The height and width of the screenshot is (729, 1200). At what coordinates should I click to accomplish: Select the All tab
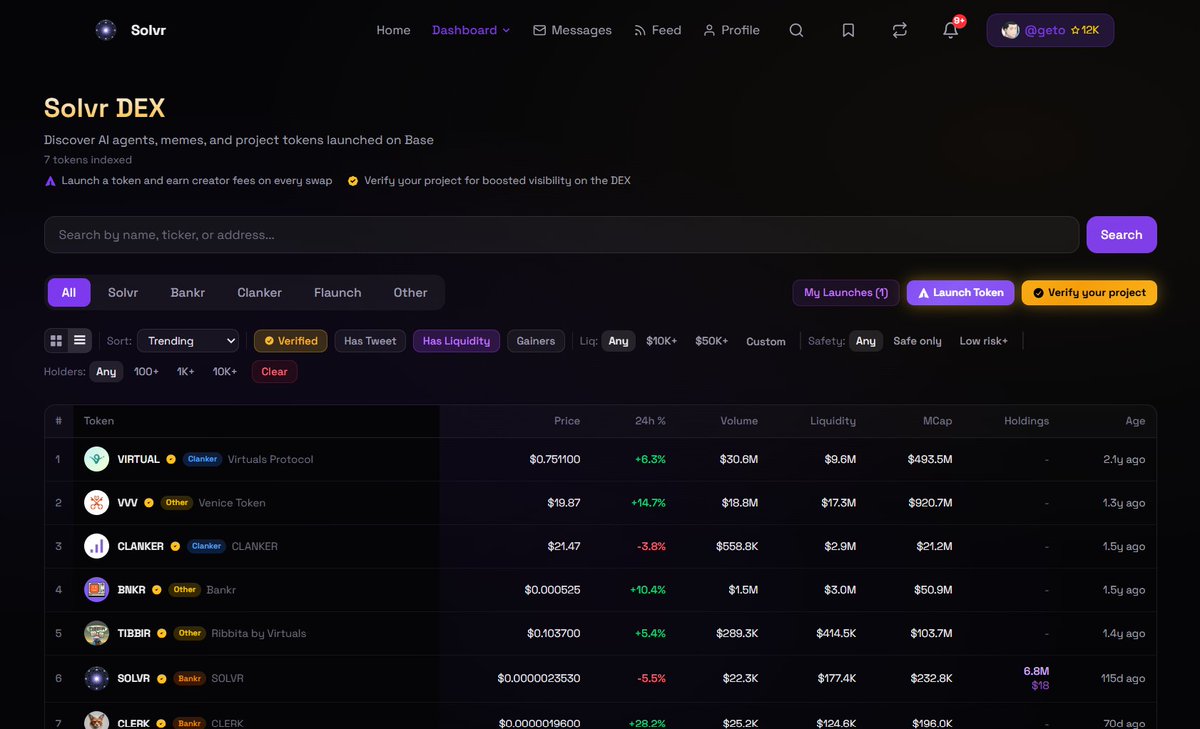pyautogui.click(x=69, y=292)
